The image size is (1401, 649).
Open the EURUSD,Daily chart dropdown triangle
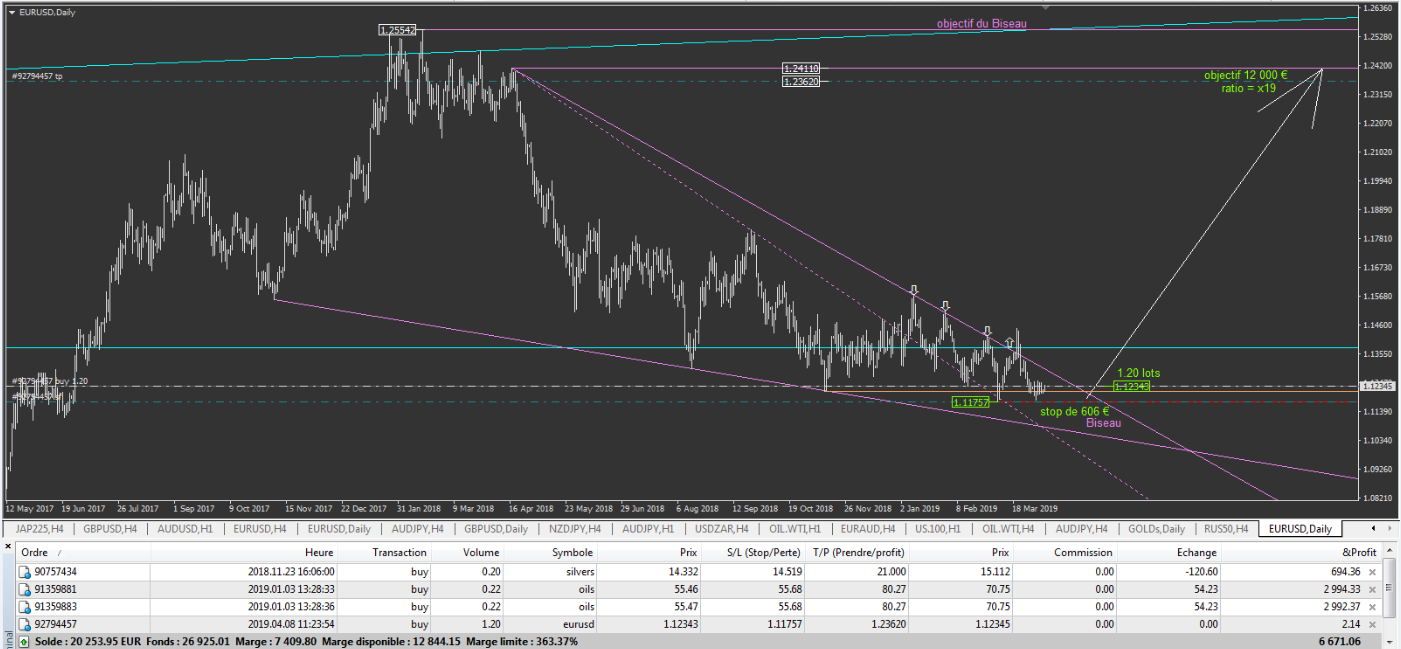pyautogui.click(x=11, y=12)
